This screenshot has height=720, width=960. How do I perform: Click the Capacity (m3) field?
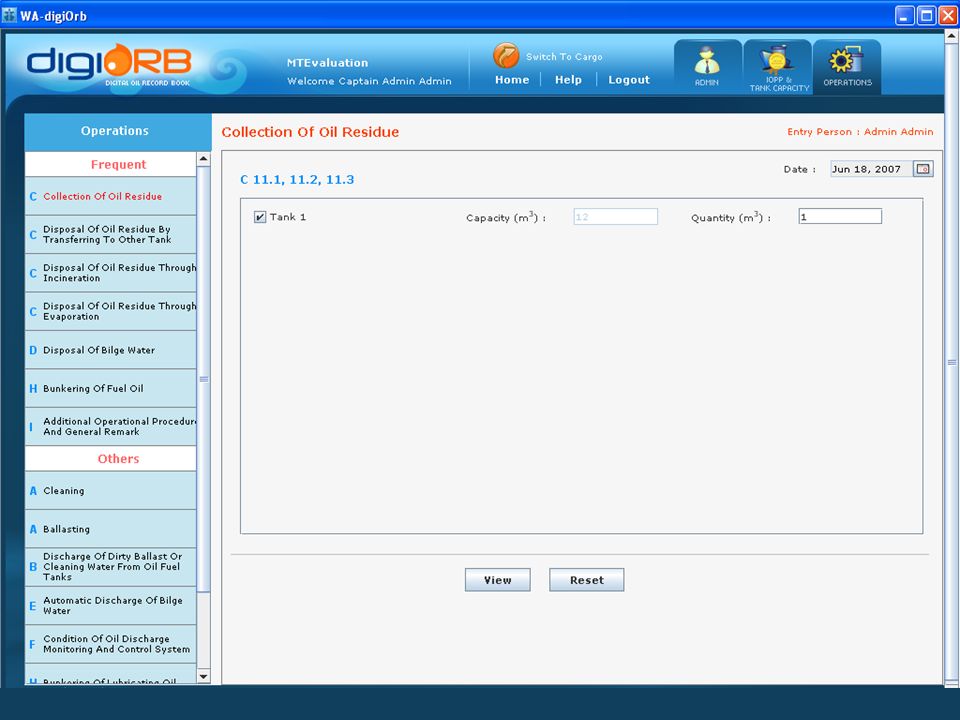pos(615,217)
